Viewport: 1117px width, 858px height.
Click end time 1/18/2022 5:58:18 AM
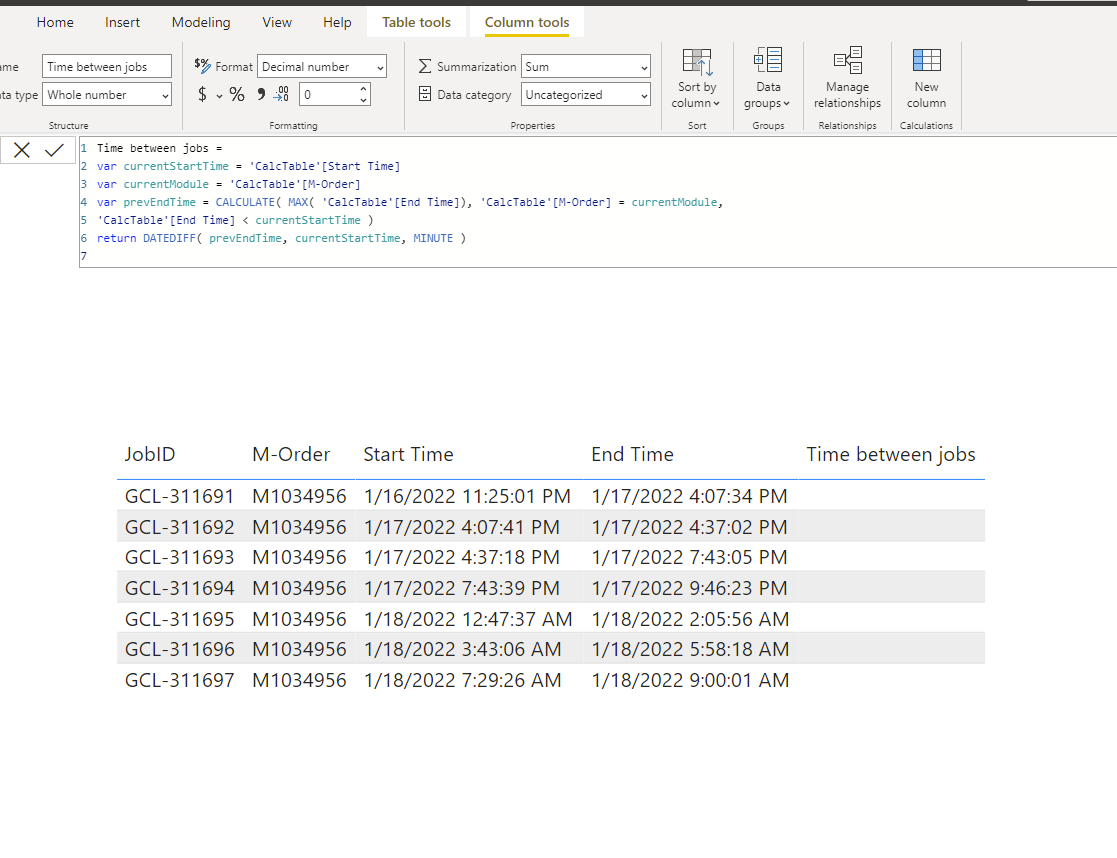coord(690,649)
